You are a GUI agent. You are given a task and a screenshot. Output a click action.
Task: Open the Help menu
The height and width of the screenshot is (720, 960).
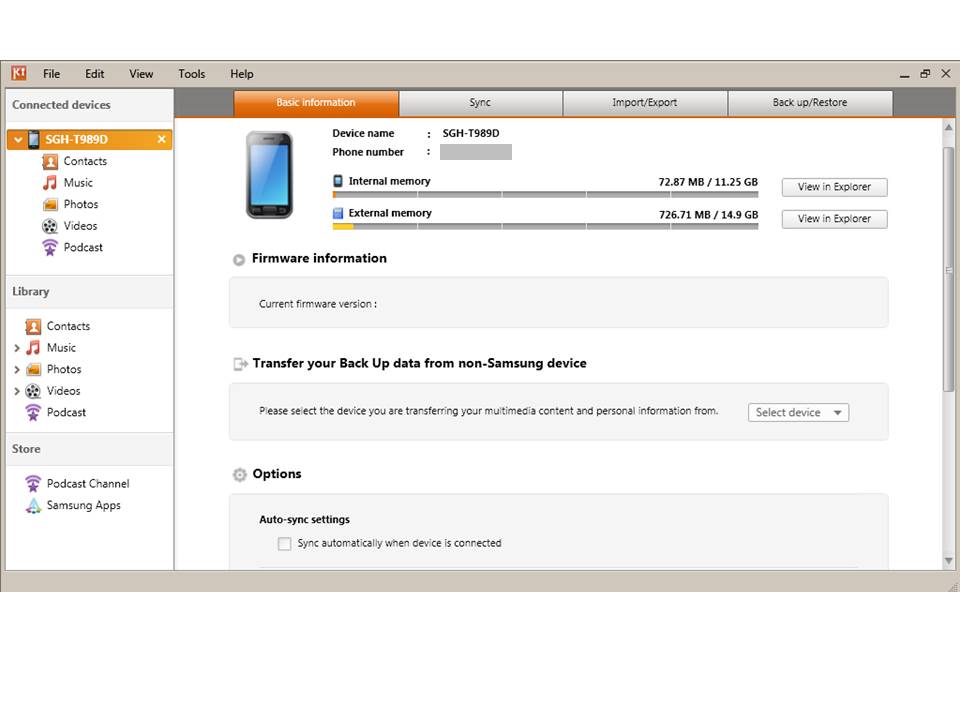click(242, 74)
